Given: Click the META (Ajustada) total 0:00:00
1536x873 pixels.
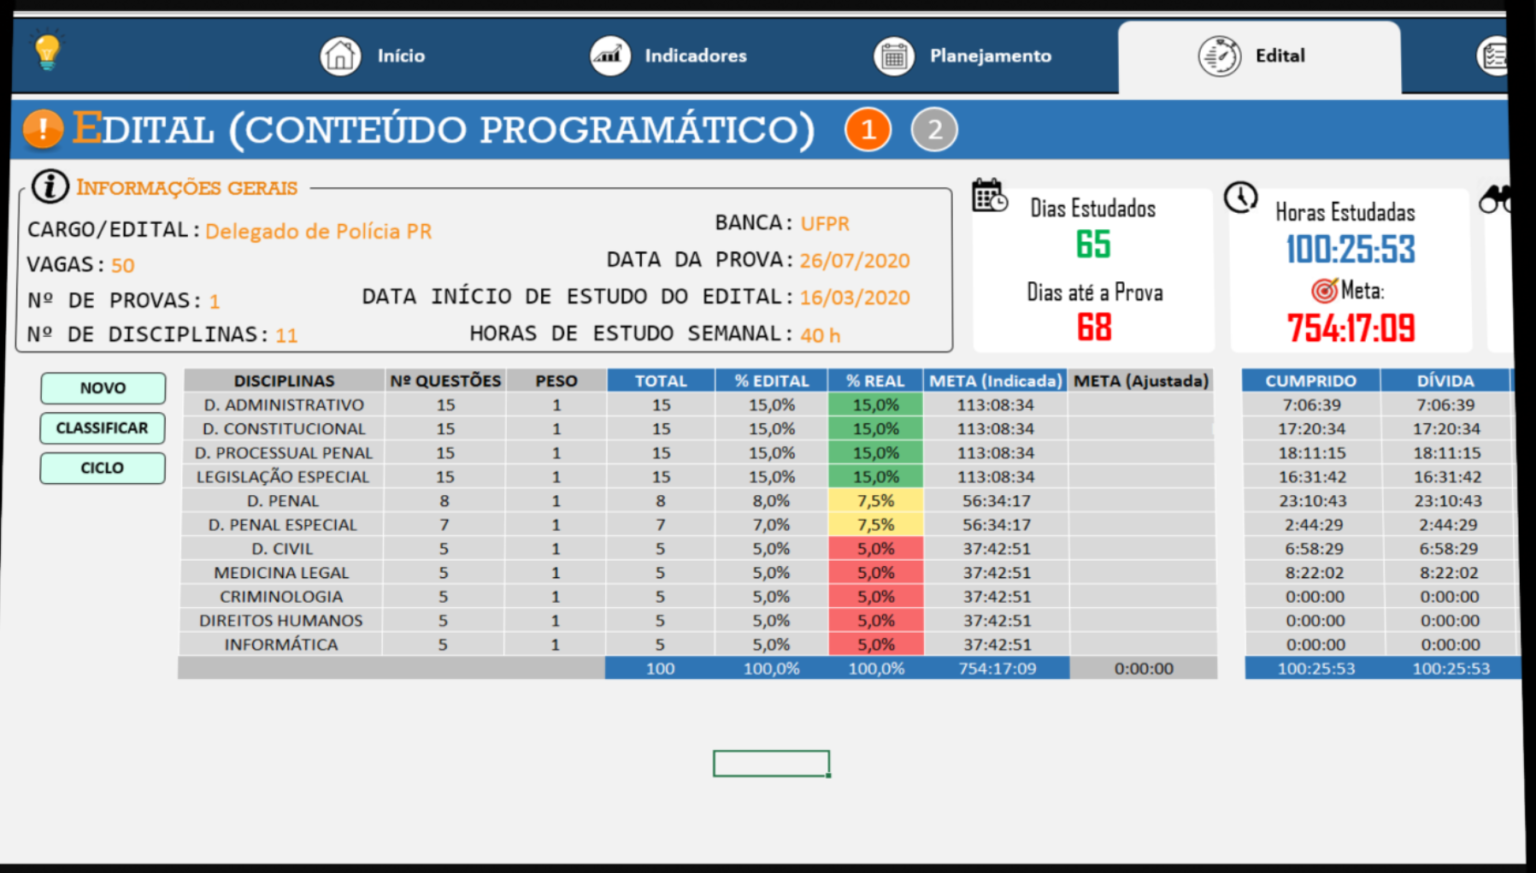Looking at the screenshot, I should tap(1144, 669).
